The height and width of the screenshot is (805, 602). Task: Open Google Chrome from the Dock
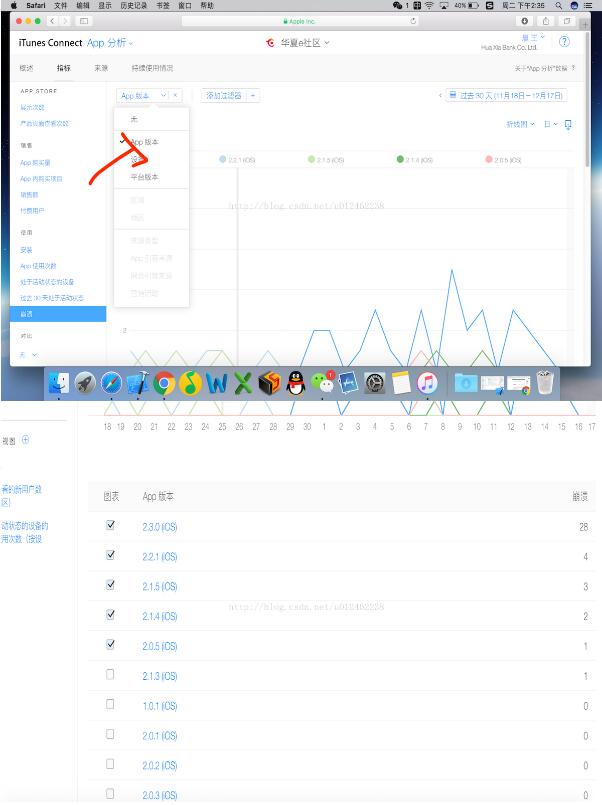164,383
